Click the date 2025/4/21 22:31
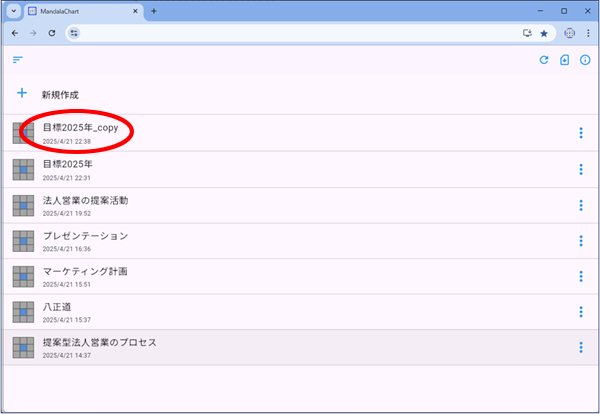Image resolution: width=600 pixels, height=414 pixels. pyautogui.click(x=67, y=178)
